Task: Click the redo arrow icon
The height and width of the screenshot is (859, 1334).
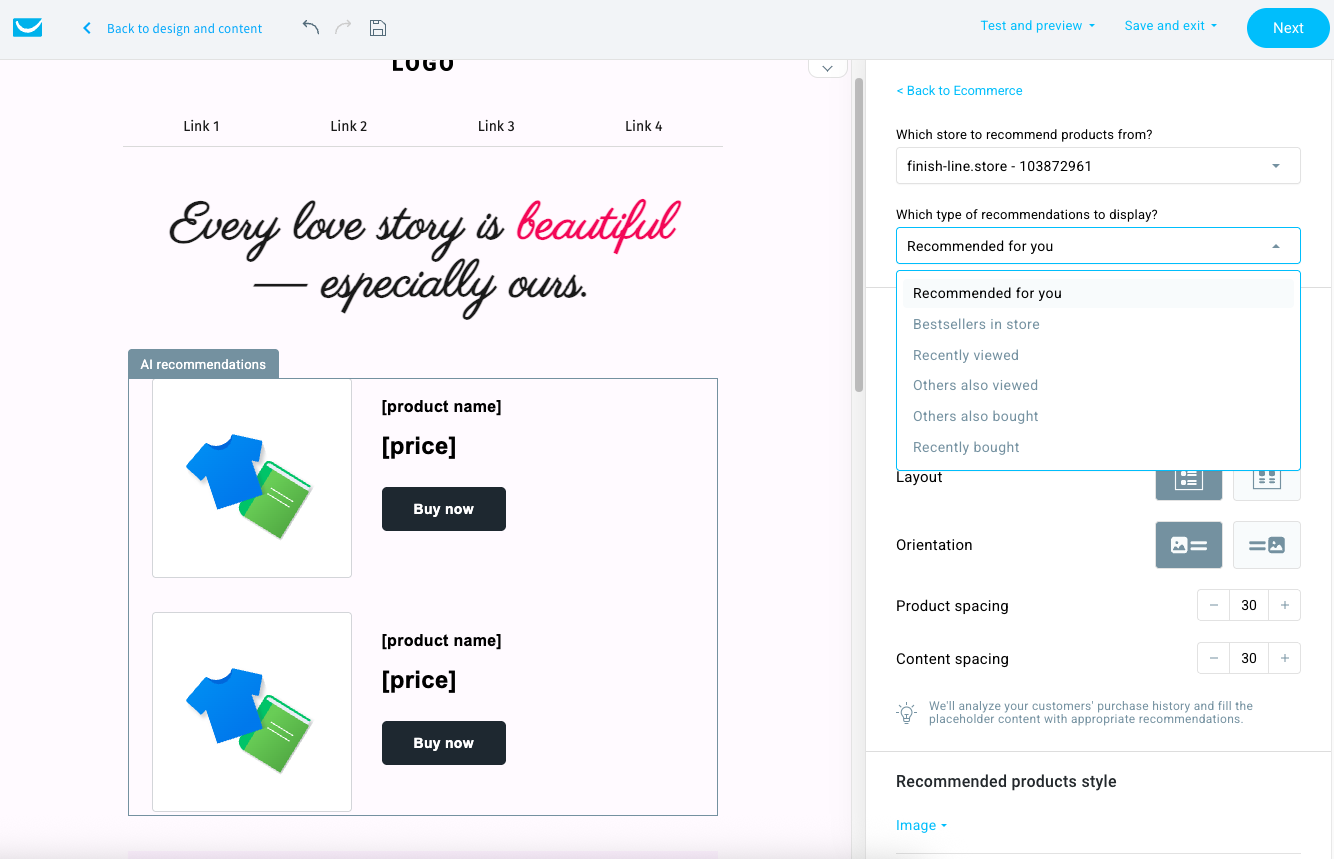Action: 343,28
